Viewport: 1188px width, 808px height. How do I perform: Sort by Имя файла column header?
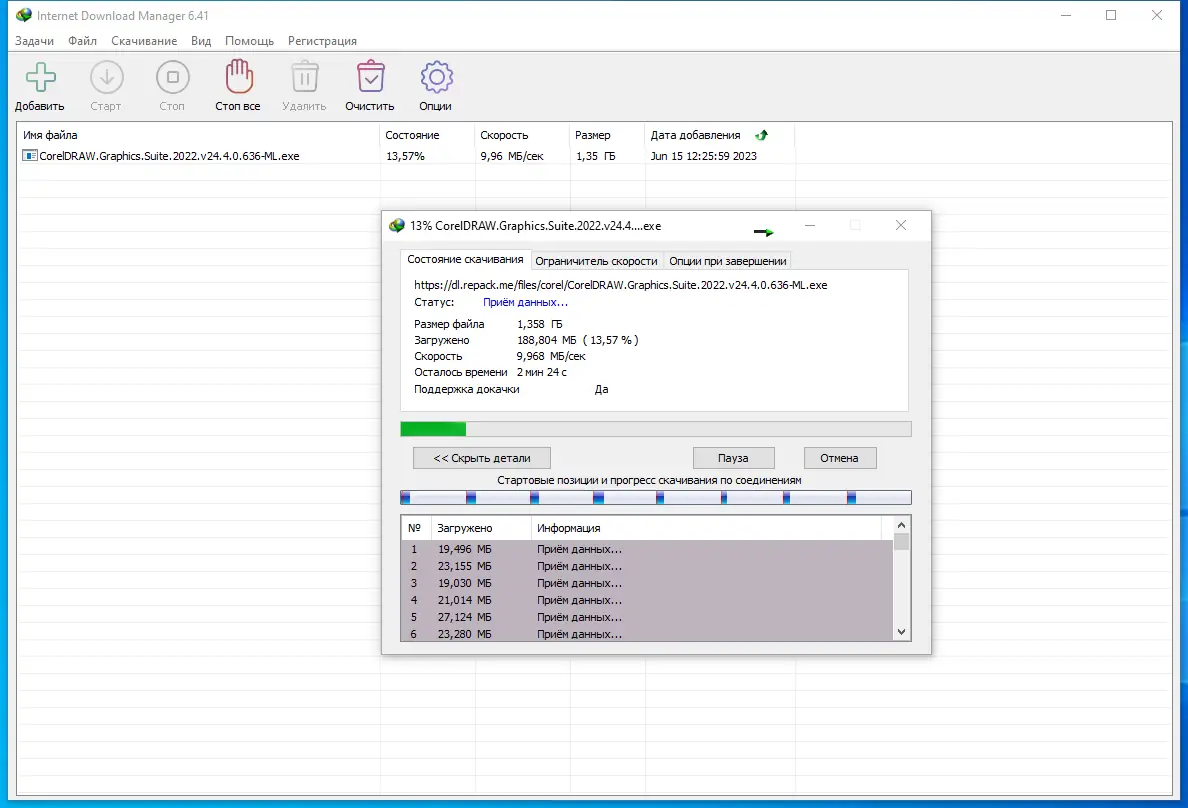pyautogui.click(x=199, y=135)
